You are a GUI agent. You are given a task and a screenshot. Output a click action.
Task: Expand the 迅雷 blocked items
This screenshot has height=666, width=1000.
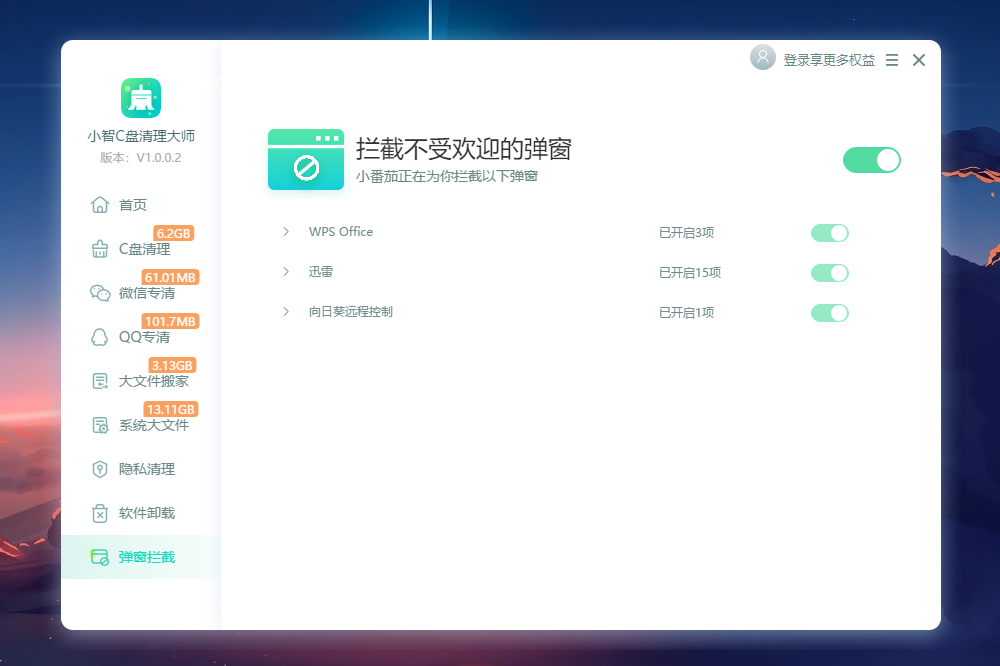click(285, 271)
